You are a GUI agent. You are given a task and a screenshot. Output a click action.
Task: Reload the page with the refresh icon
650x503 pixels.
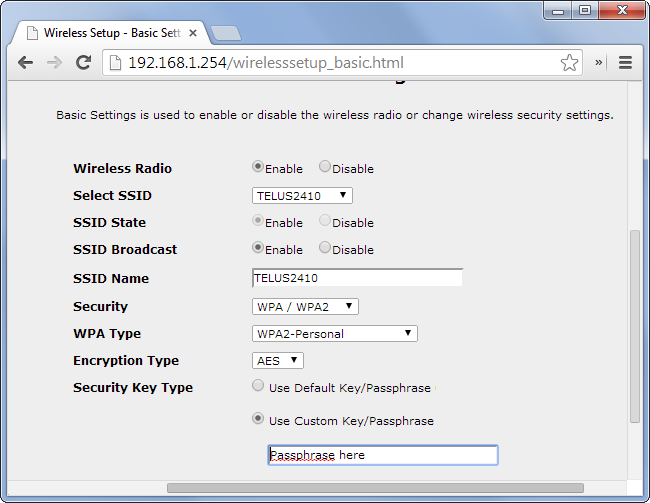pyautogui.click(x=84, y=63)
